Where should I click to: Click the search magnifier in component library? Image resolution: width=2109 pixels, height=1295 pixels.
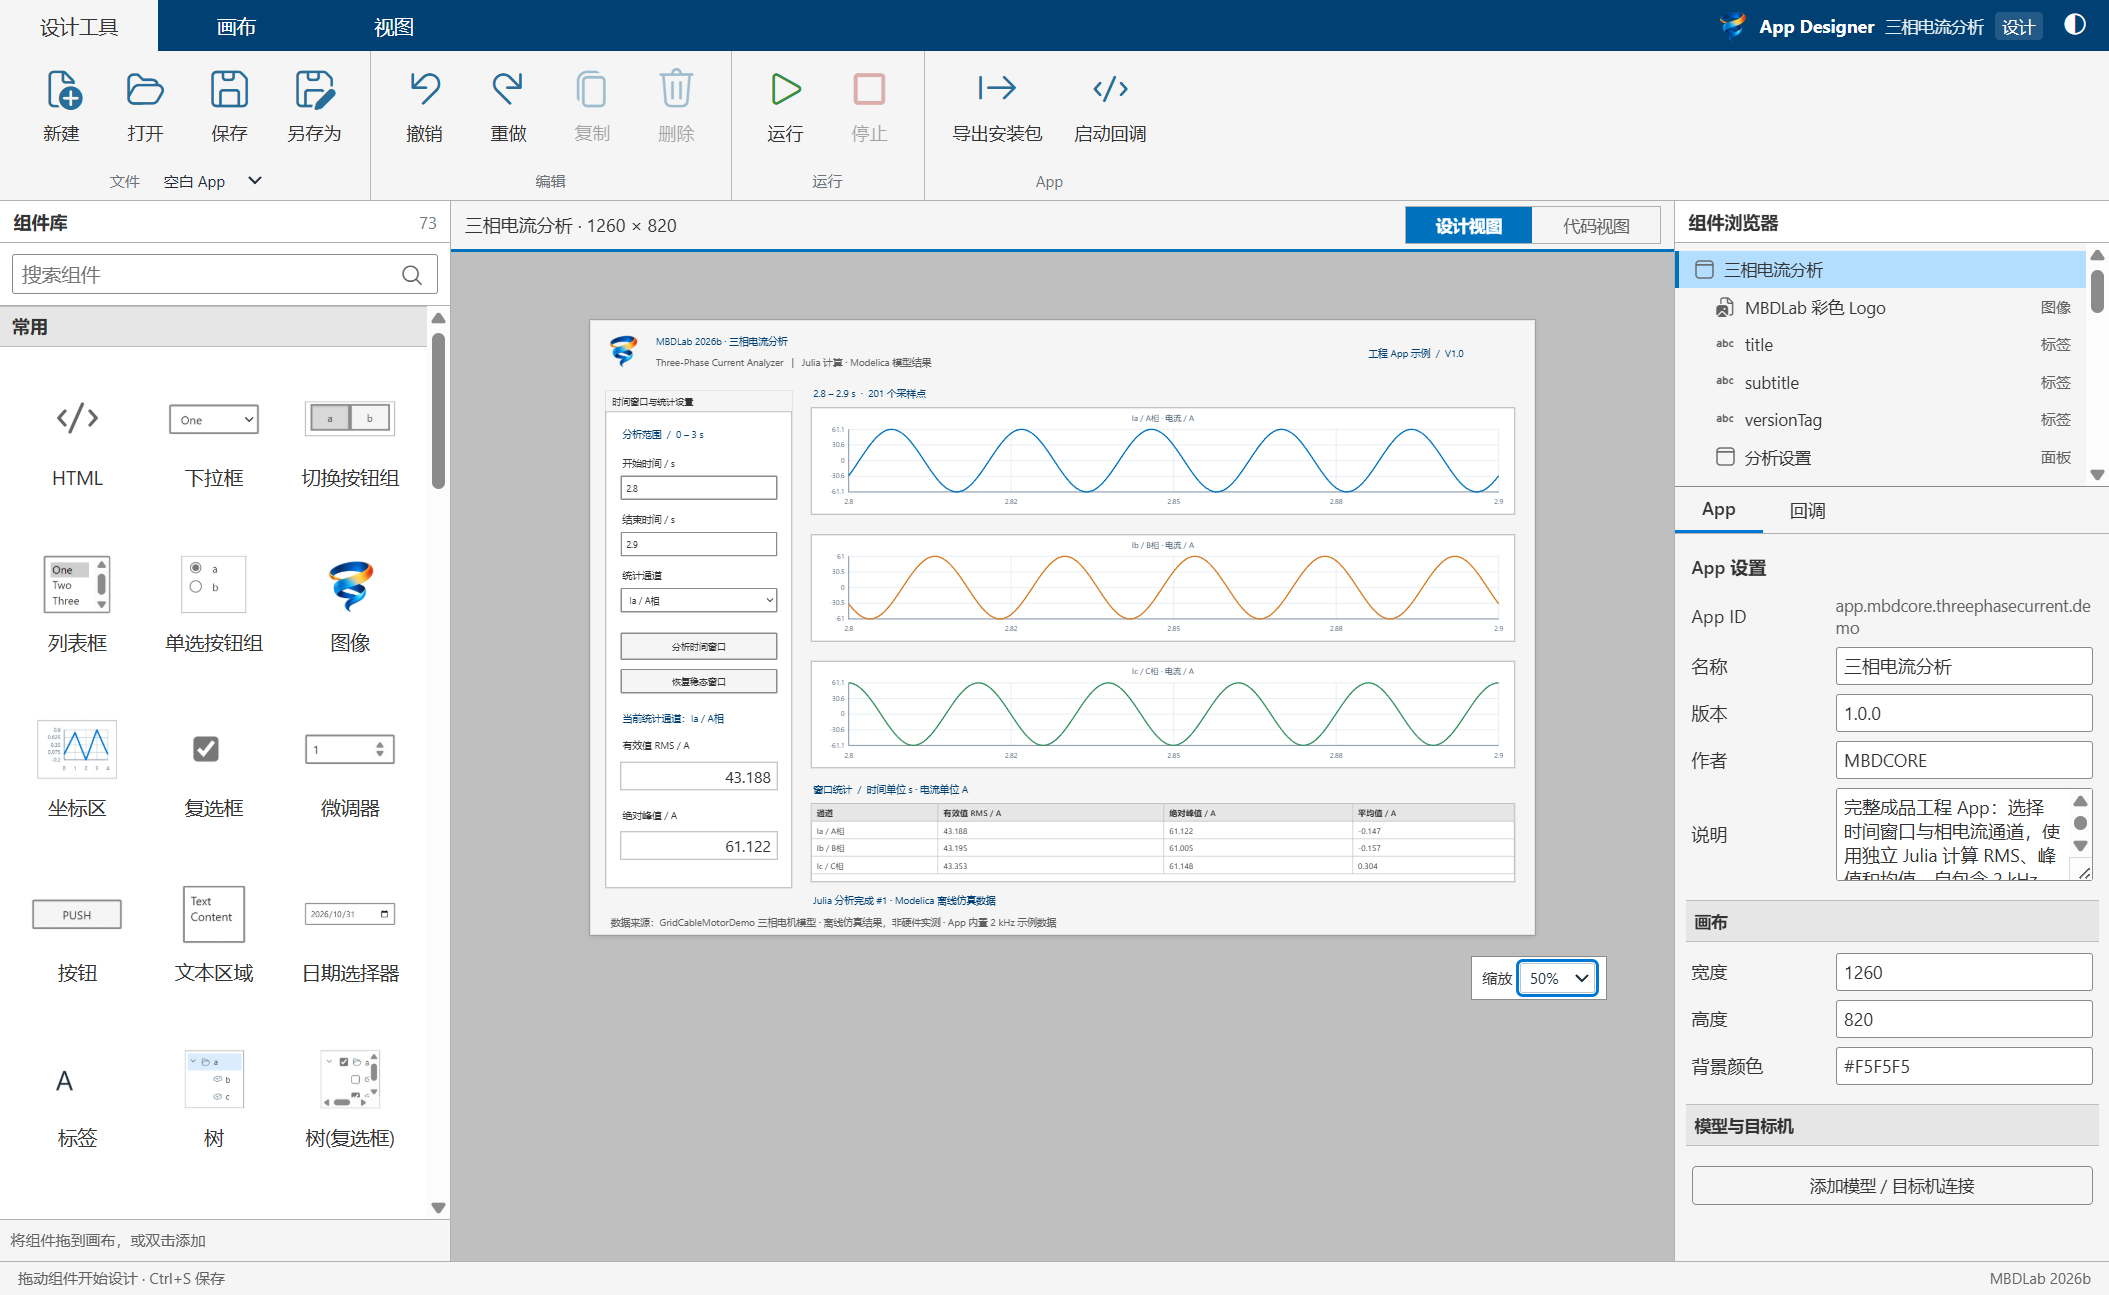point(412,275)
